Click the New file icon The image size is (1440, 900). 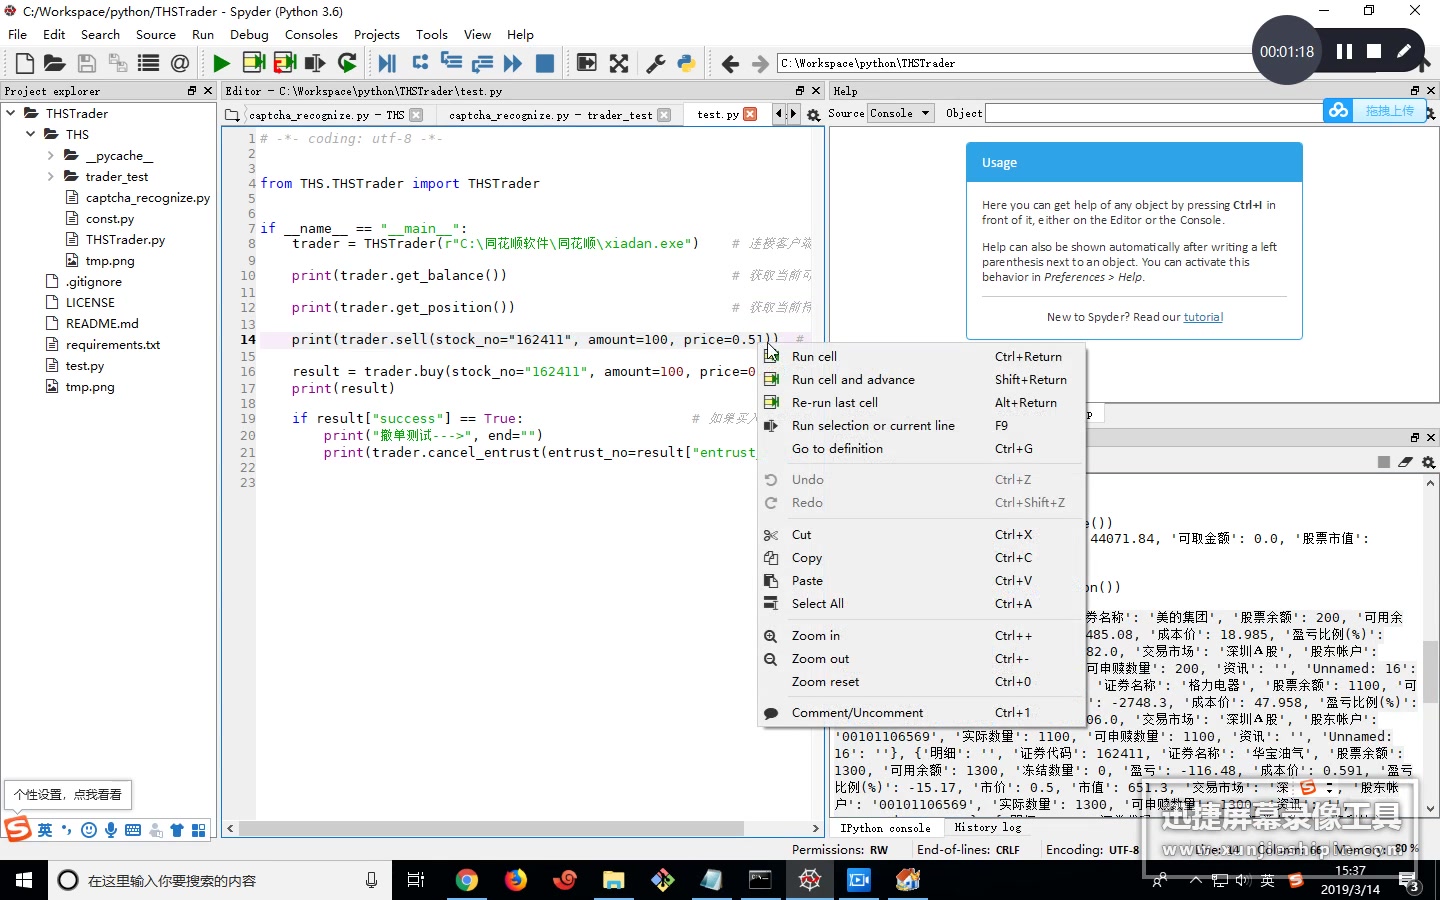(25, 64)
